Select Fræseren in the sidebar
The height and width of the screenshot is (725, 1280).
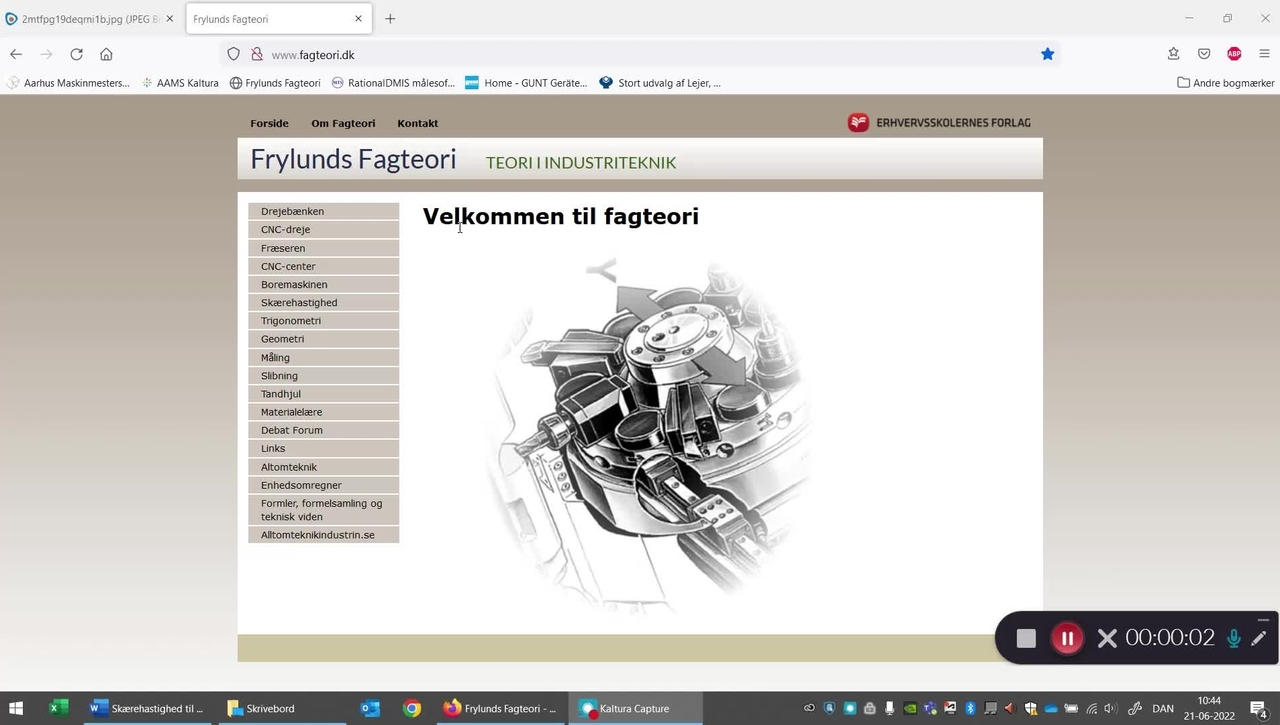(323, 248)
